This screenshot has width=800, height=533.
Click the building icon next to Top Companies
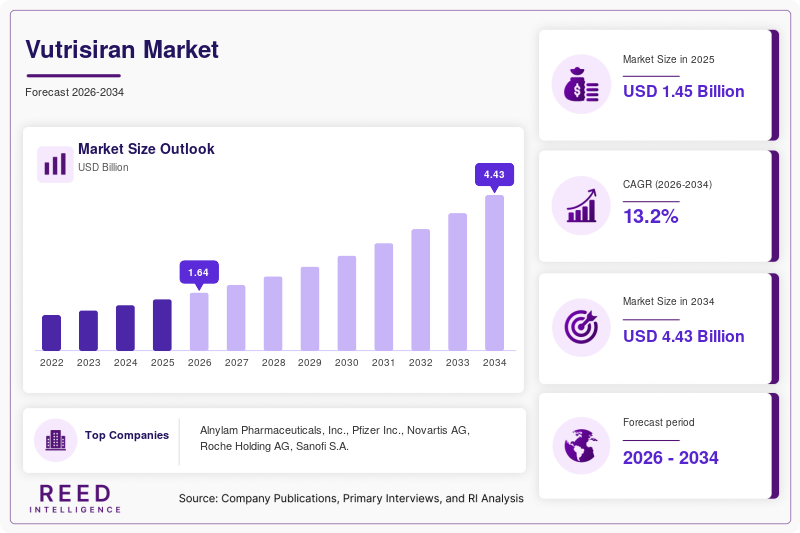tap(56, 440)
